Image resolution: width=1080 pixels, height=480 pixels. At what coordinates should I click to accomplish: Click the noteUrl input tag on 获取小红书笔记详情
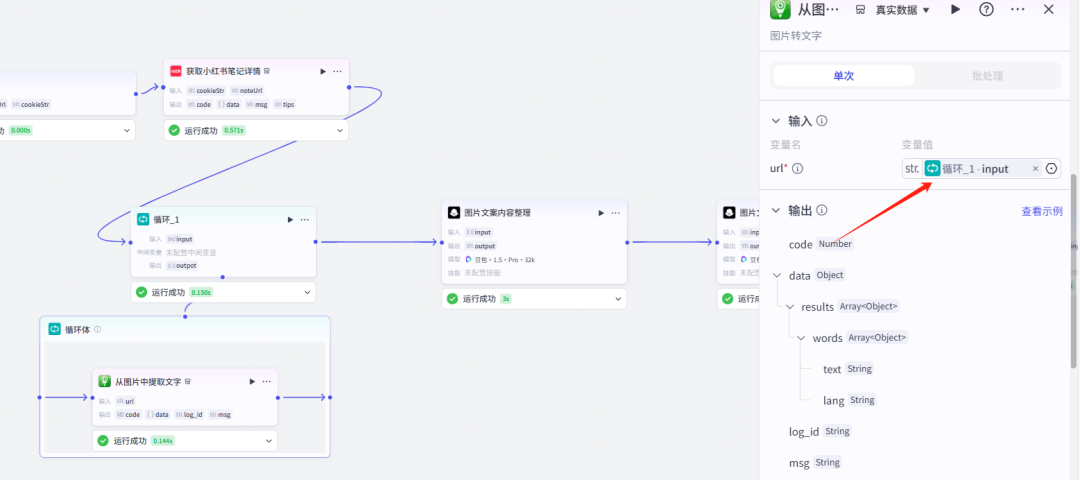coord(247,90)
